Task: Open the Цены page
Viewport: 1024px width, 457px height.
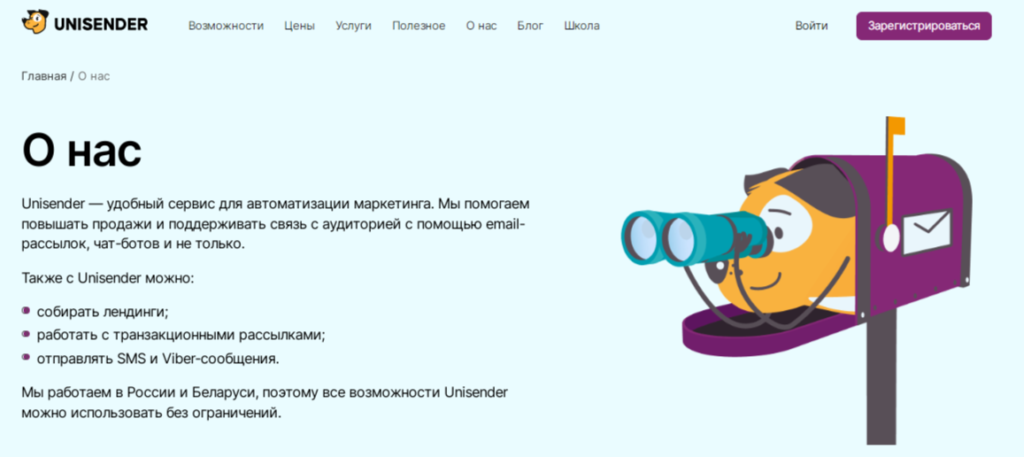Action: tap(299, 26)
